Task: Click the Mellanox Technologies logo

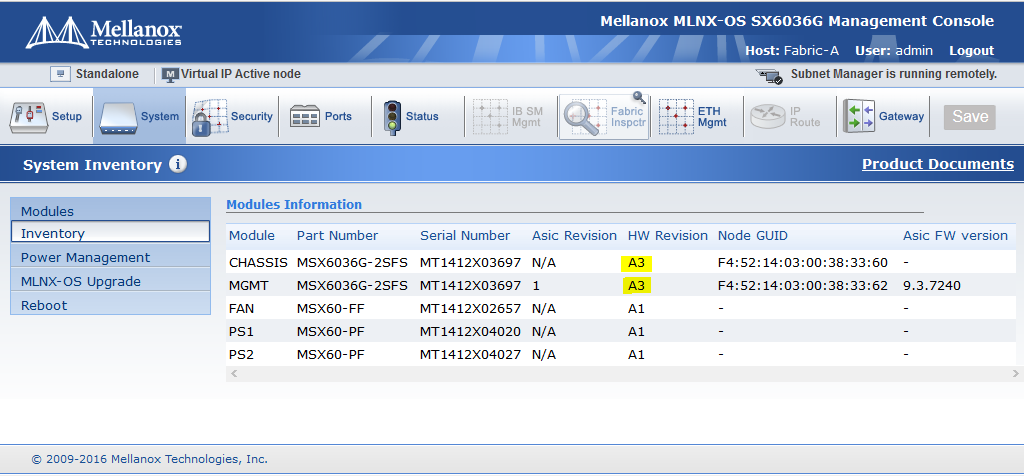Action: click(x=103, y=33)
